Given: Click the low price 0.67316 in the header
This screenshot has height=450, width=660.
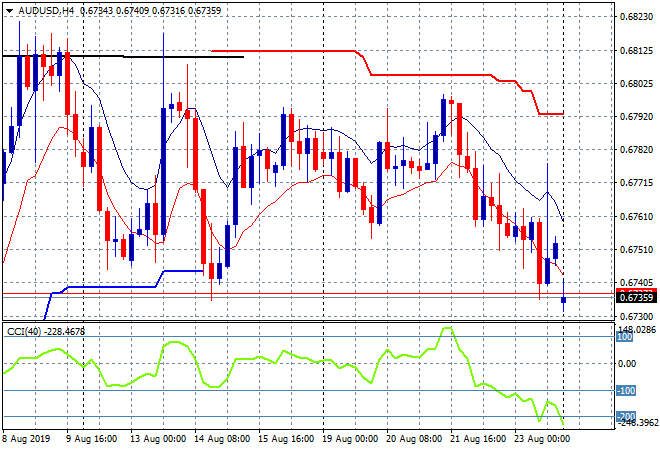Looking at the screenshot, I should coord(168,11).
